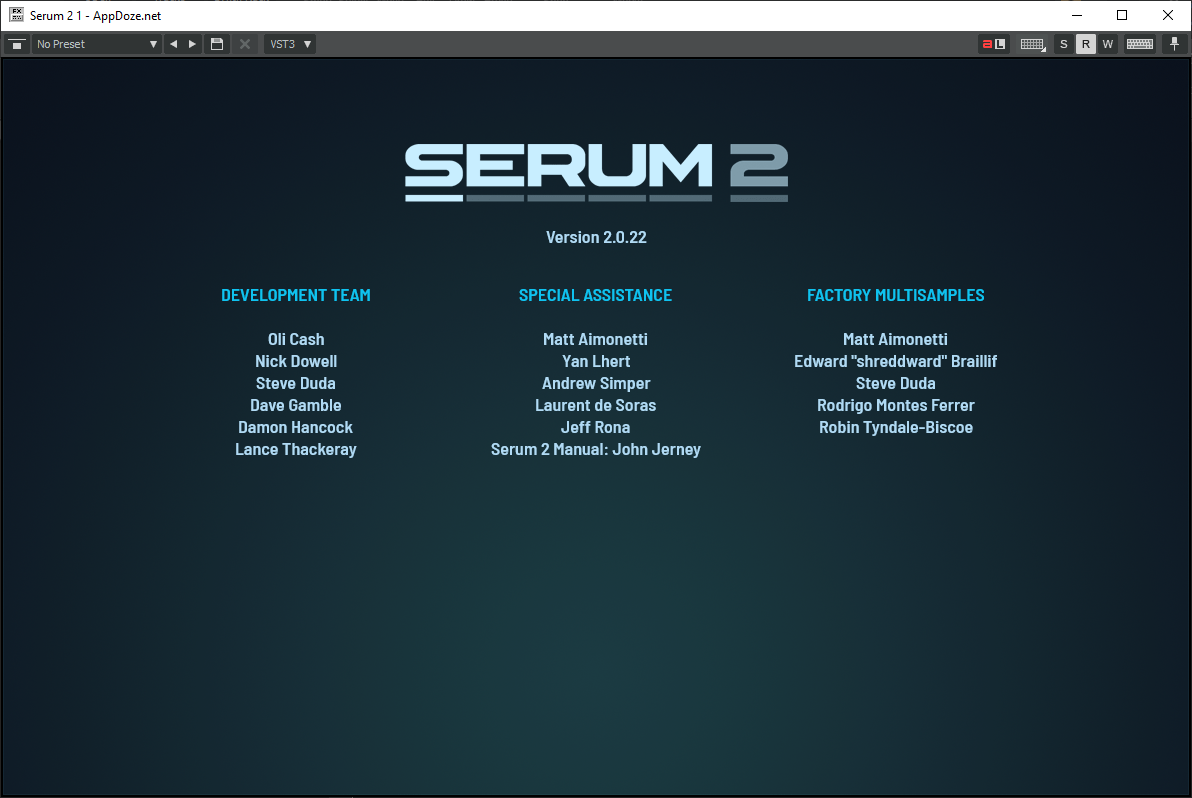Open the plugin window menu icon
This screenshot has height=798, width=1192.
(x=17, y=44)
